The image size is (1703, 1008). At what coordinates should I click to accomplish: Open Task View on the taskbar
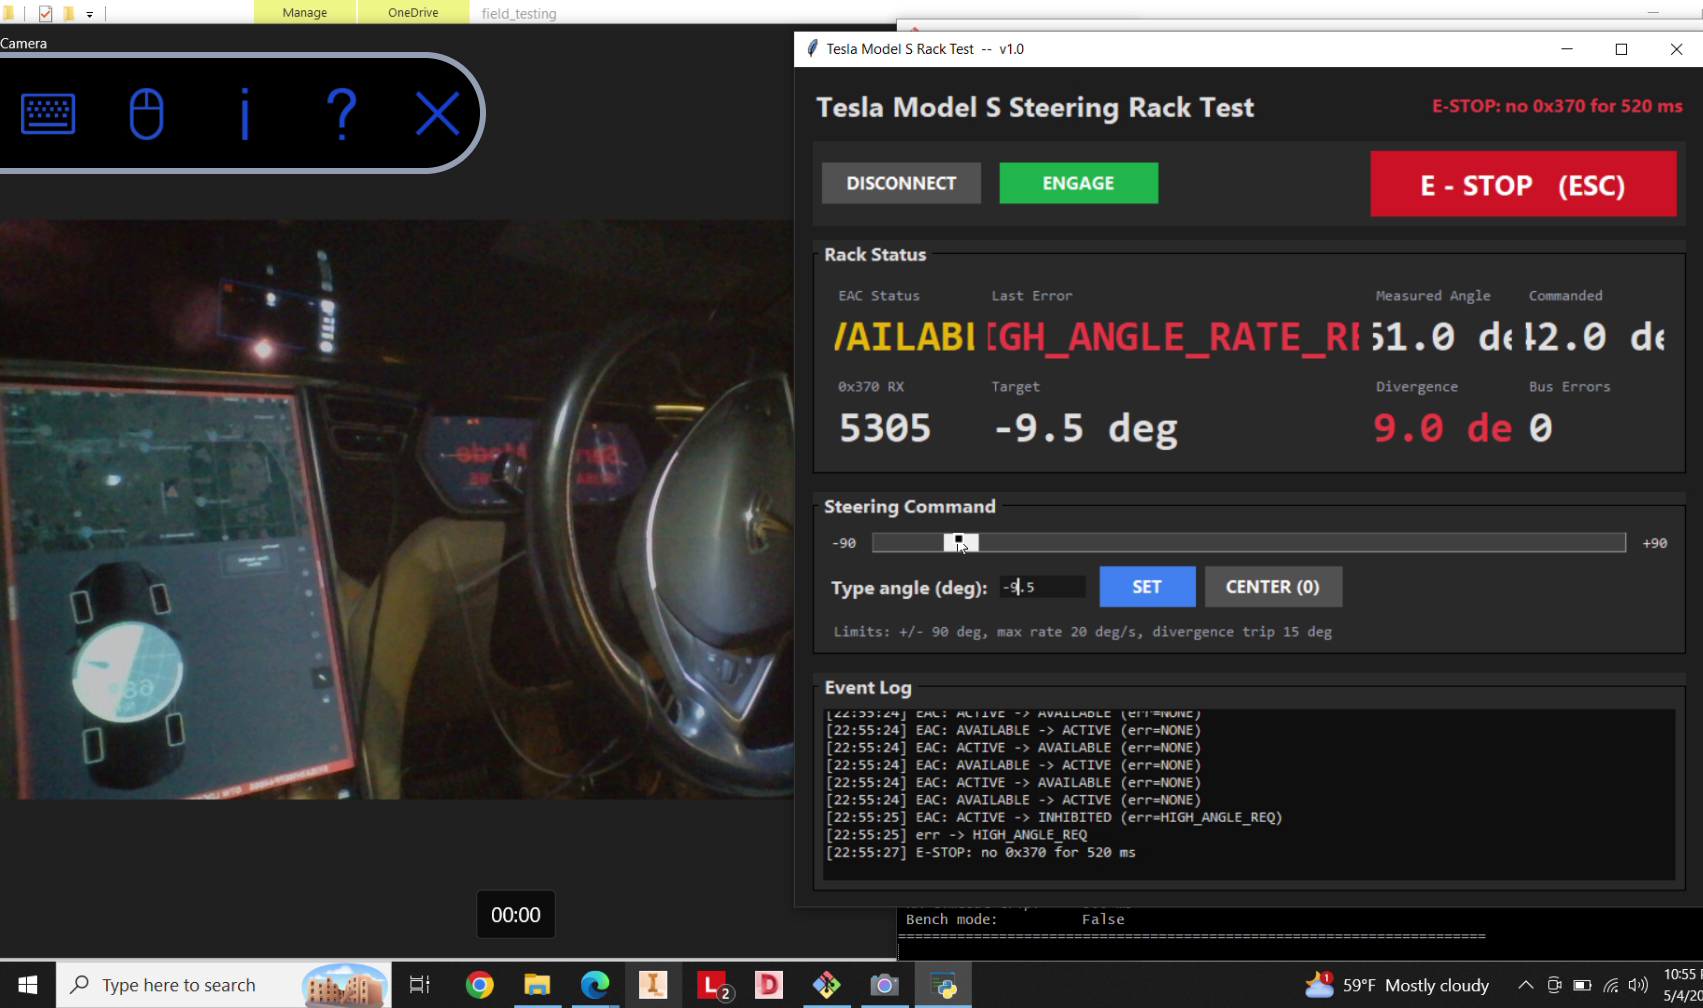pyautogui.click(x=420, y=985)
